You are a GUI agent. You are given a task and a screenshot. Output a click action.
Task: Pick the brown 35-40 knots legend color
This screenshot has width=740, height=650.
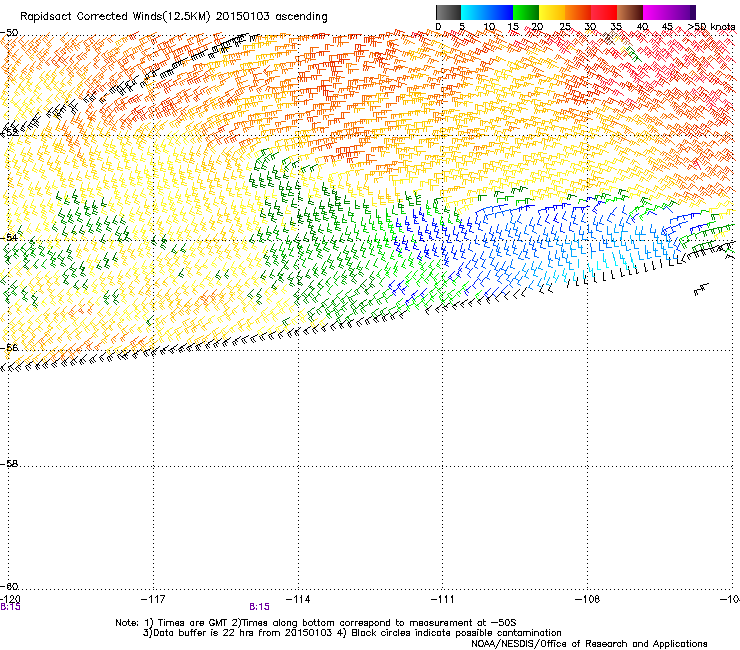630,12
